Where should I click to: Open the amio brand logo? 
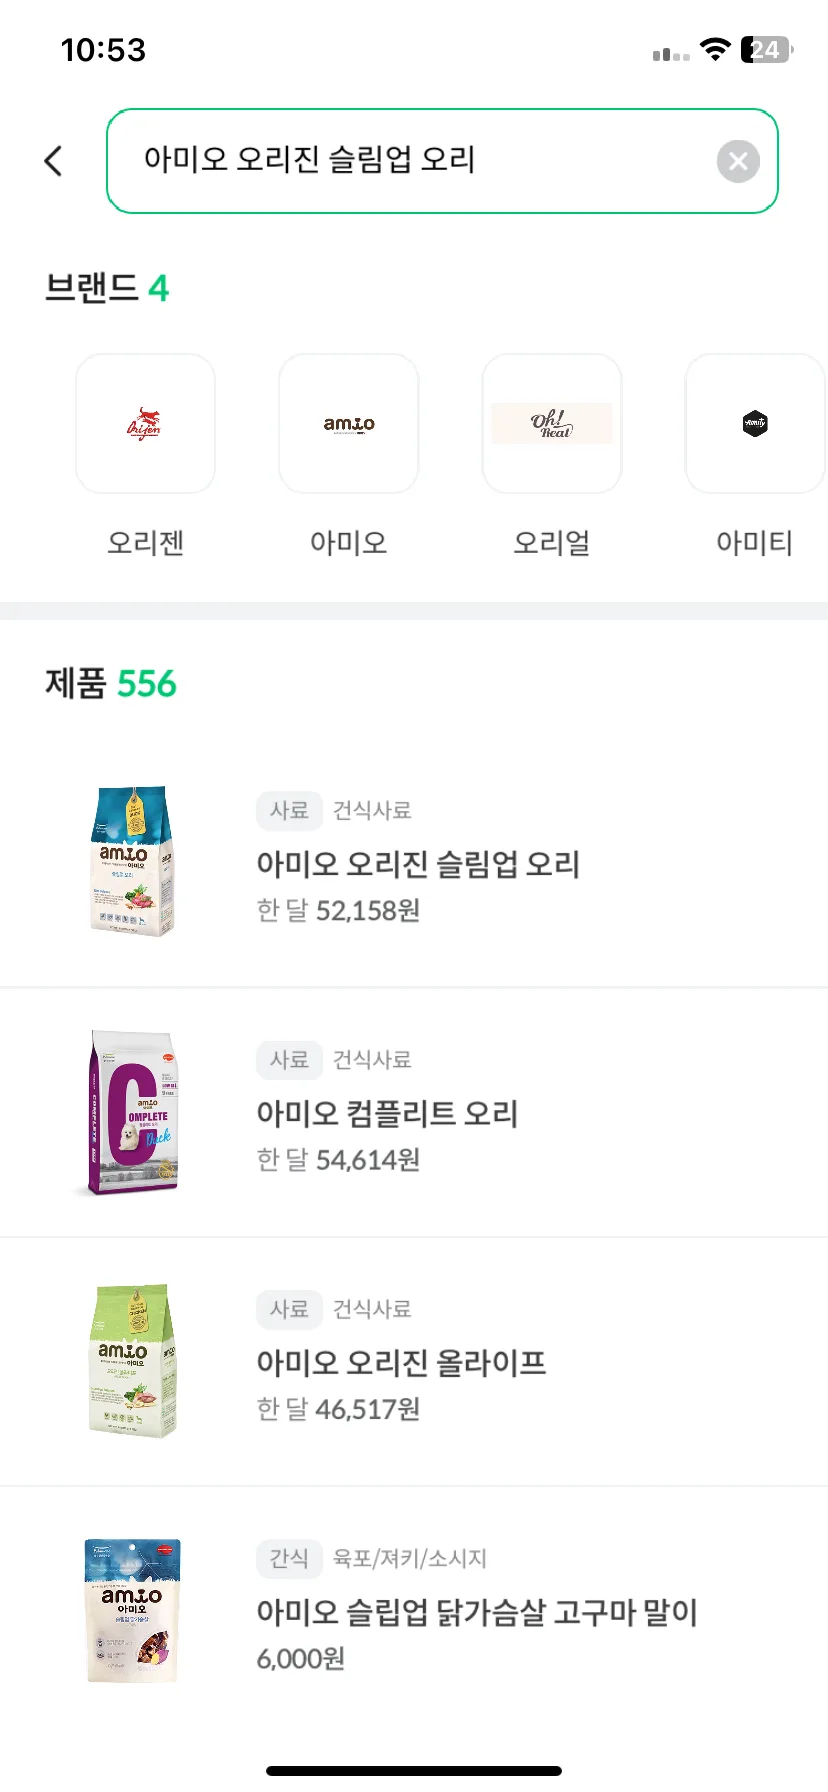point(349,424)
